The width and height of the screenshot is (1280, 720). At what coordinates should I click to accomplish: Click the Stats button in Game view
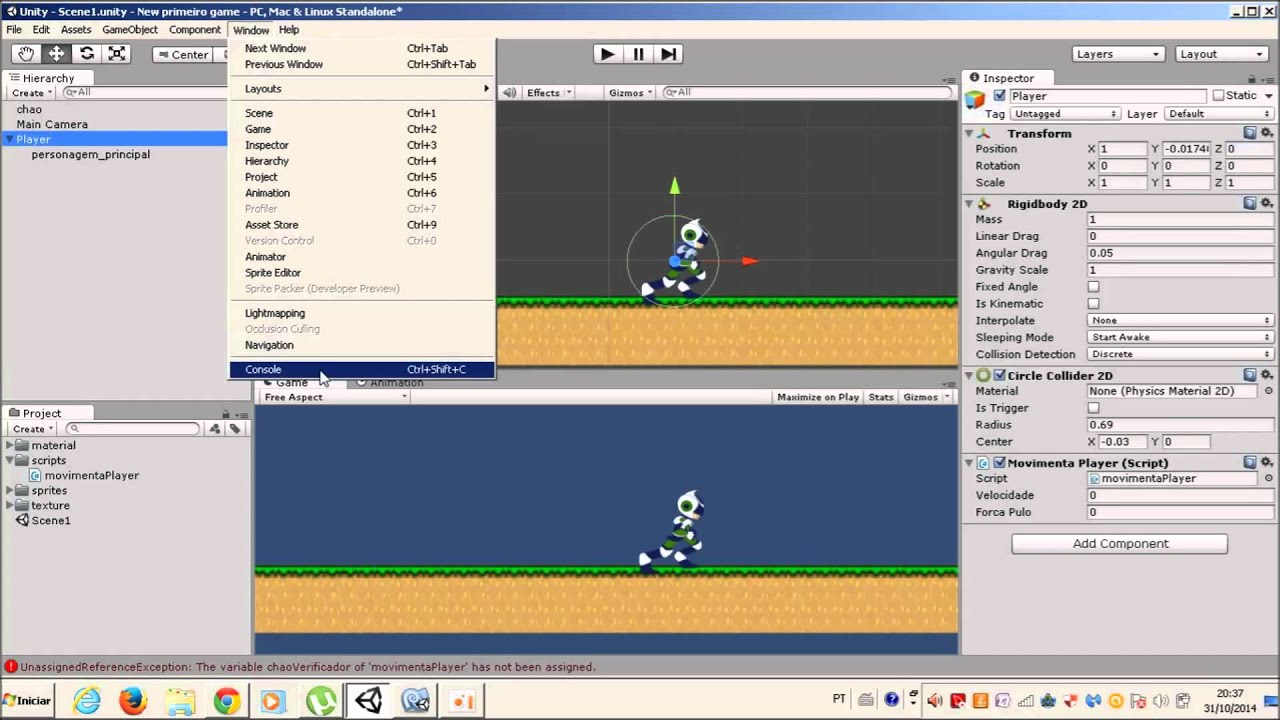pos(881,397)
